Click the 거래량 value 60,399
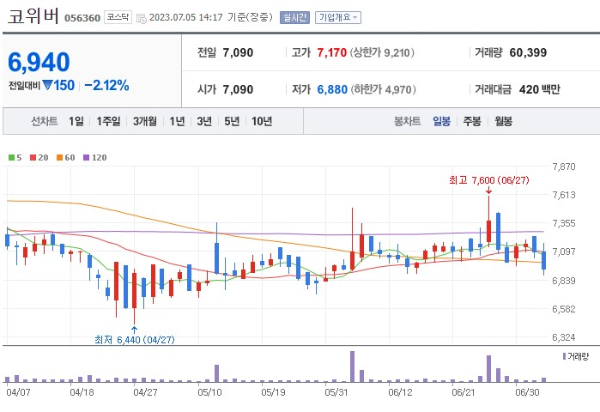Viewport: 600px width, 412px height. (x=528, y=52)
